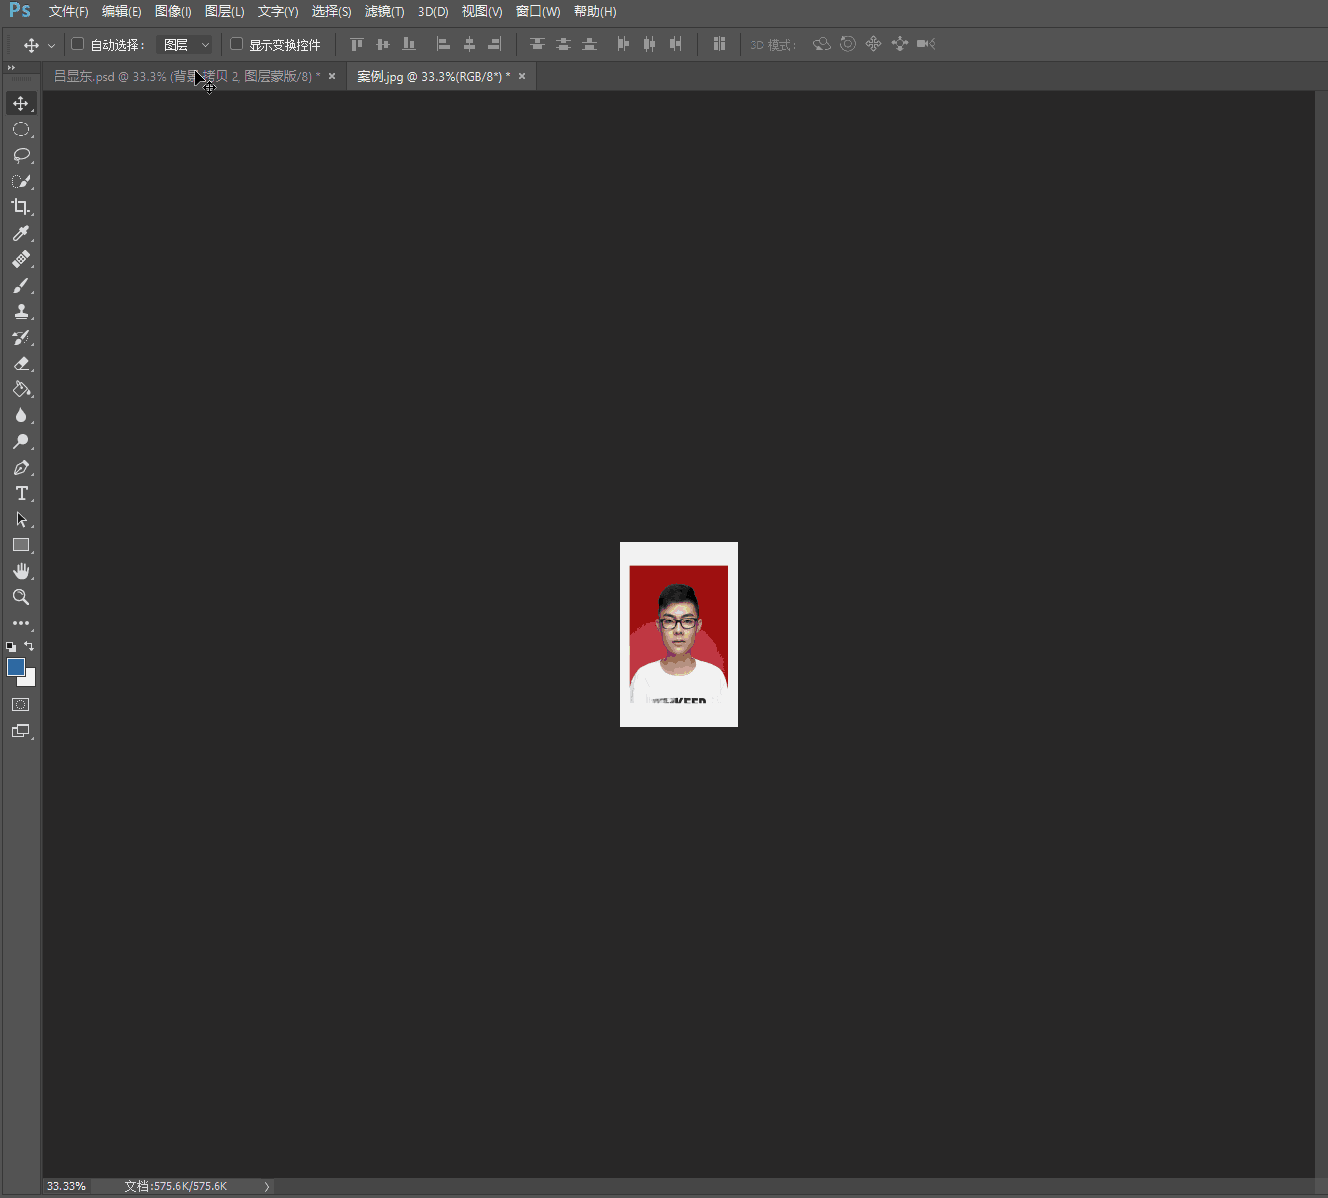Select the Paint Bucket tool
Image resolution: width=1328 pixels, height=1198 pixels.
click(x=21, y=390)
